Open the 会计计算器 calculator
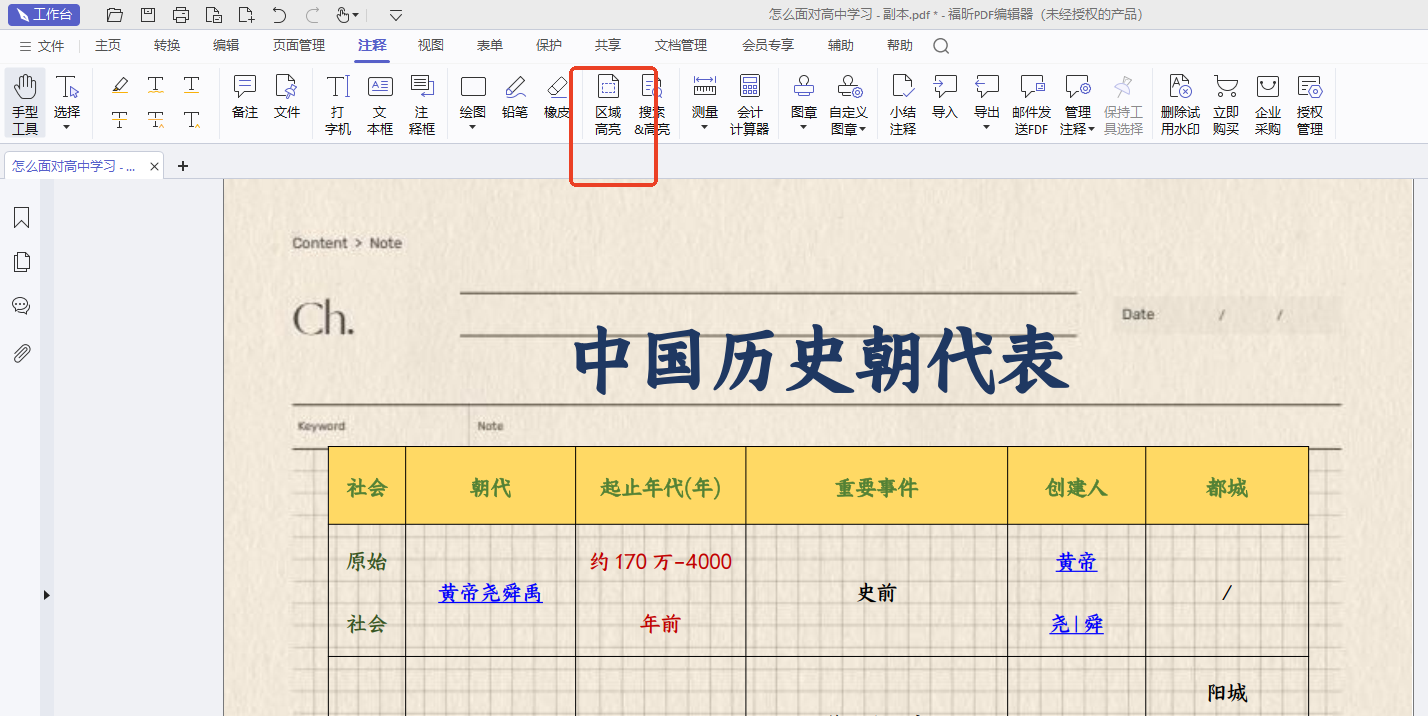1428x716 pixels. click(x=749, y=103)
